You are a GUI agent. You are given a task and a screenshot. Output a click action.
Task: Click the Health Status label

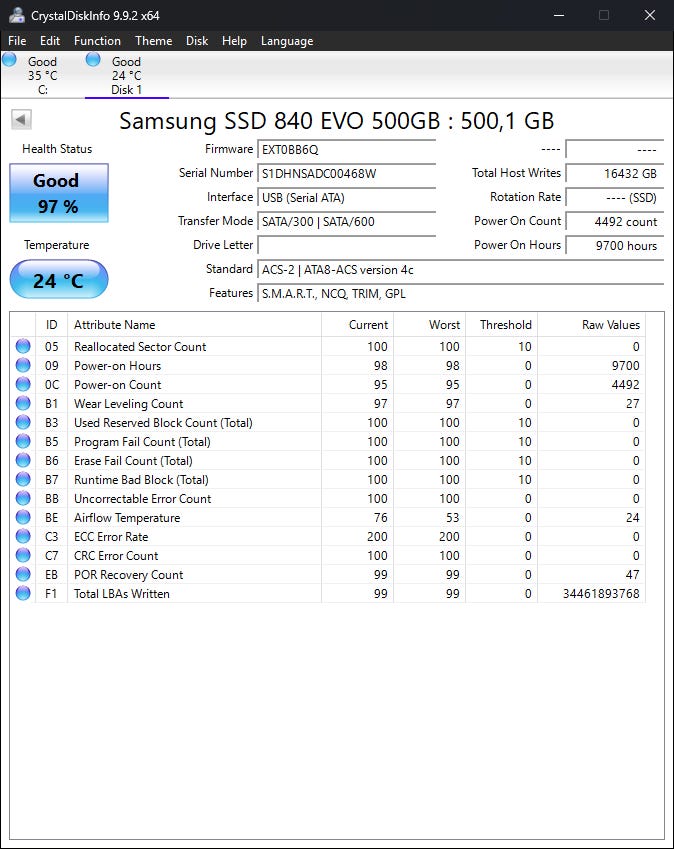click(57, 149)
